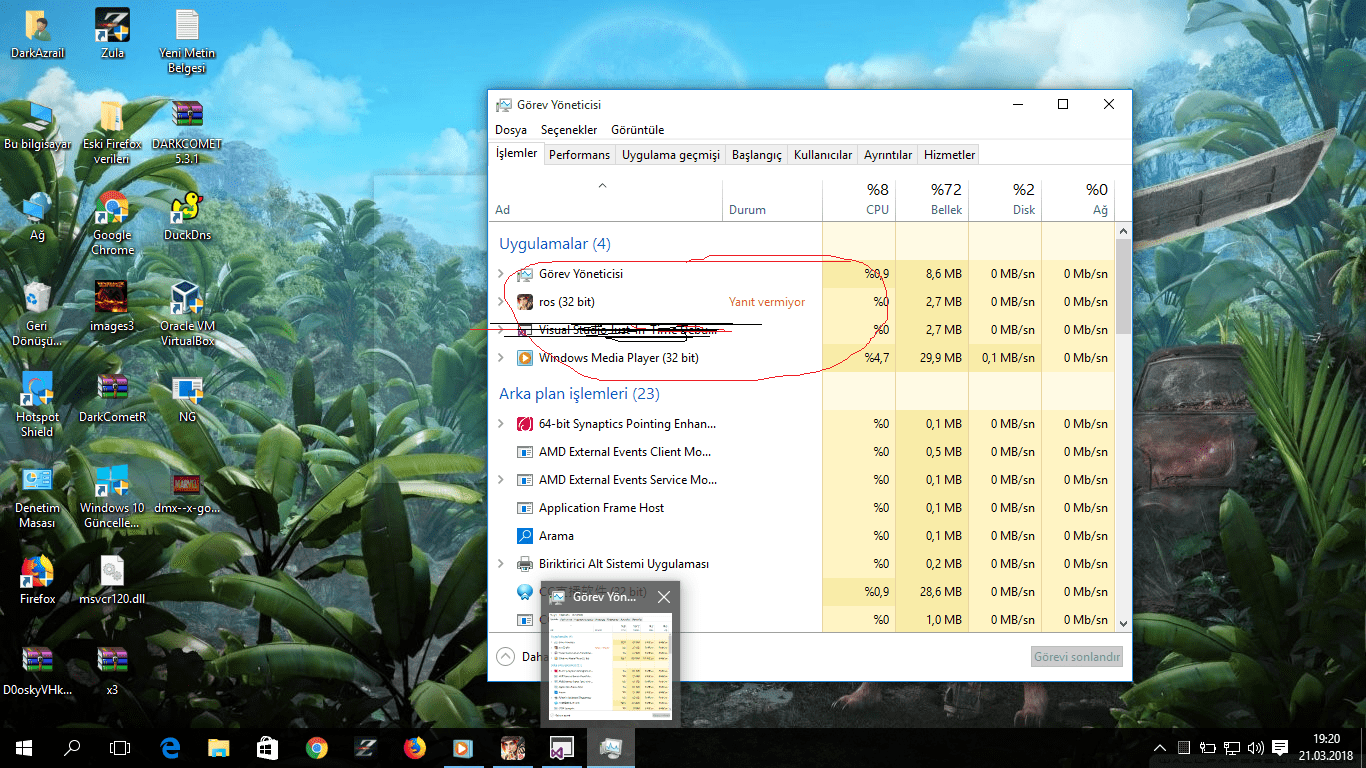Click the taskbar Search magnifier
Screen dimensions: 1366x768
click(x=72, y=747)
